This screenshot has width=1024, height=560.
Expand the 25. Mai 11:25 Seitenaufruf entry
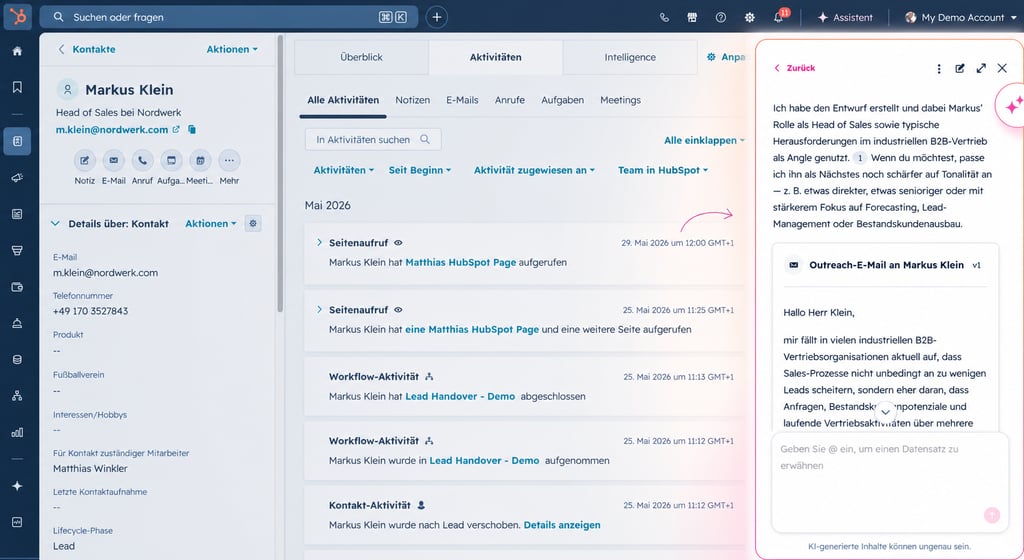point(319,309)
